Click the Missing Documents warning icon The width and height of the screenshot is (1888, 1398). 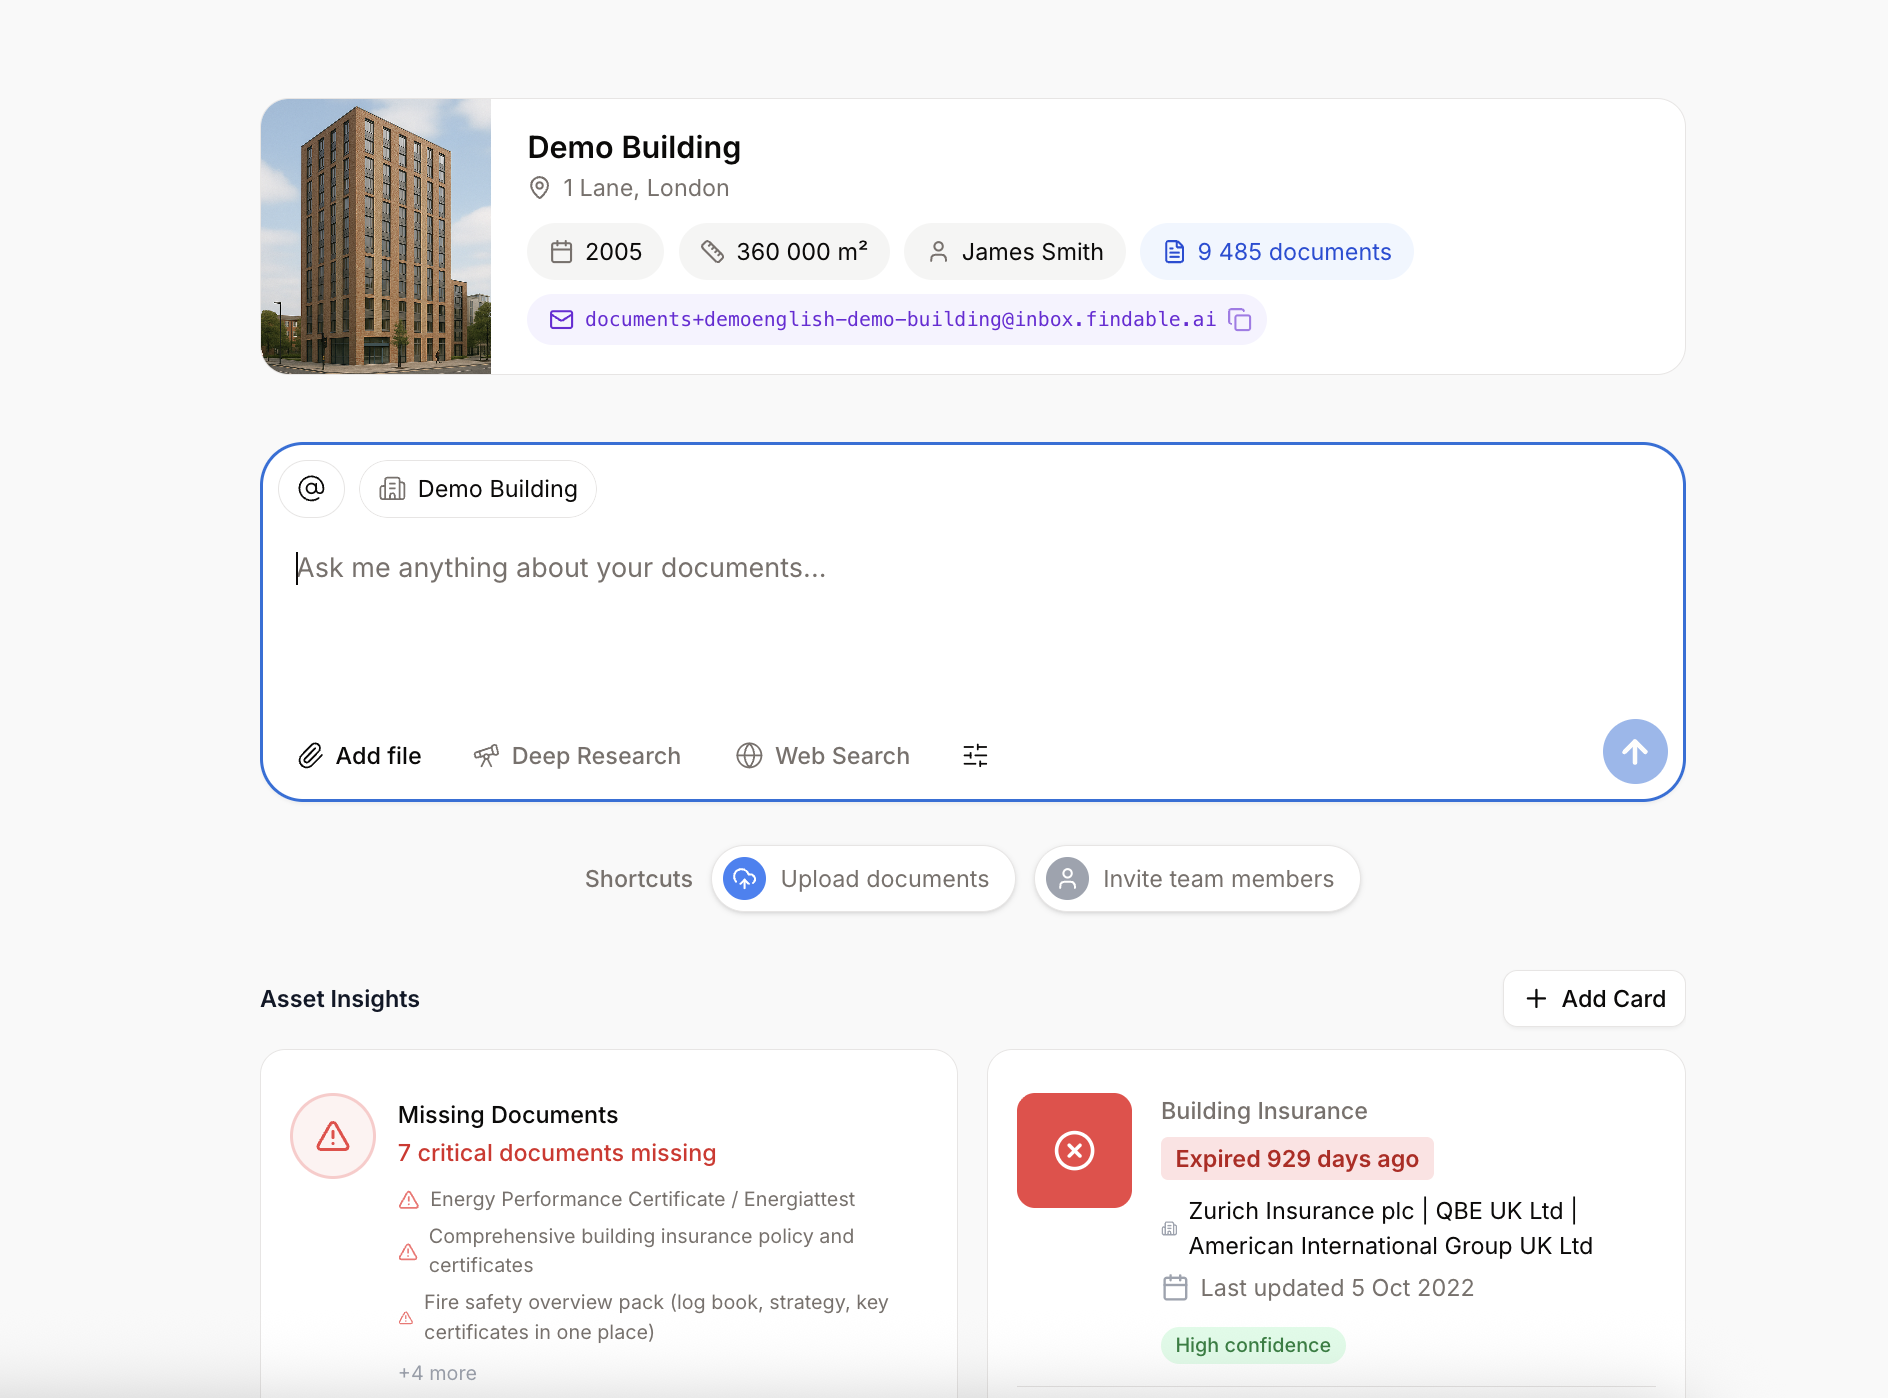(x=332, y=1135)
